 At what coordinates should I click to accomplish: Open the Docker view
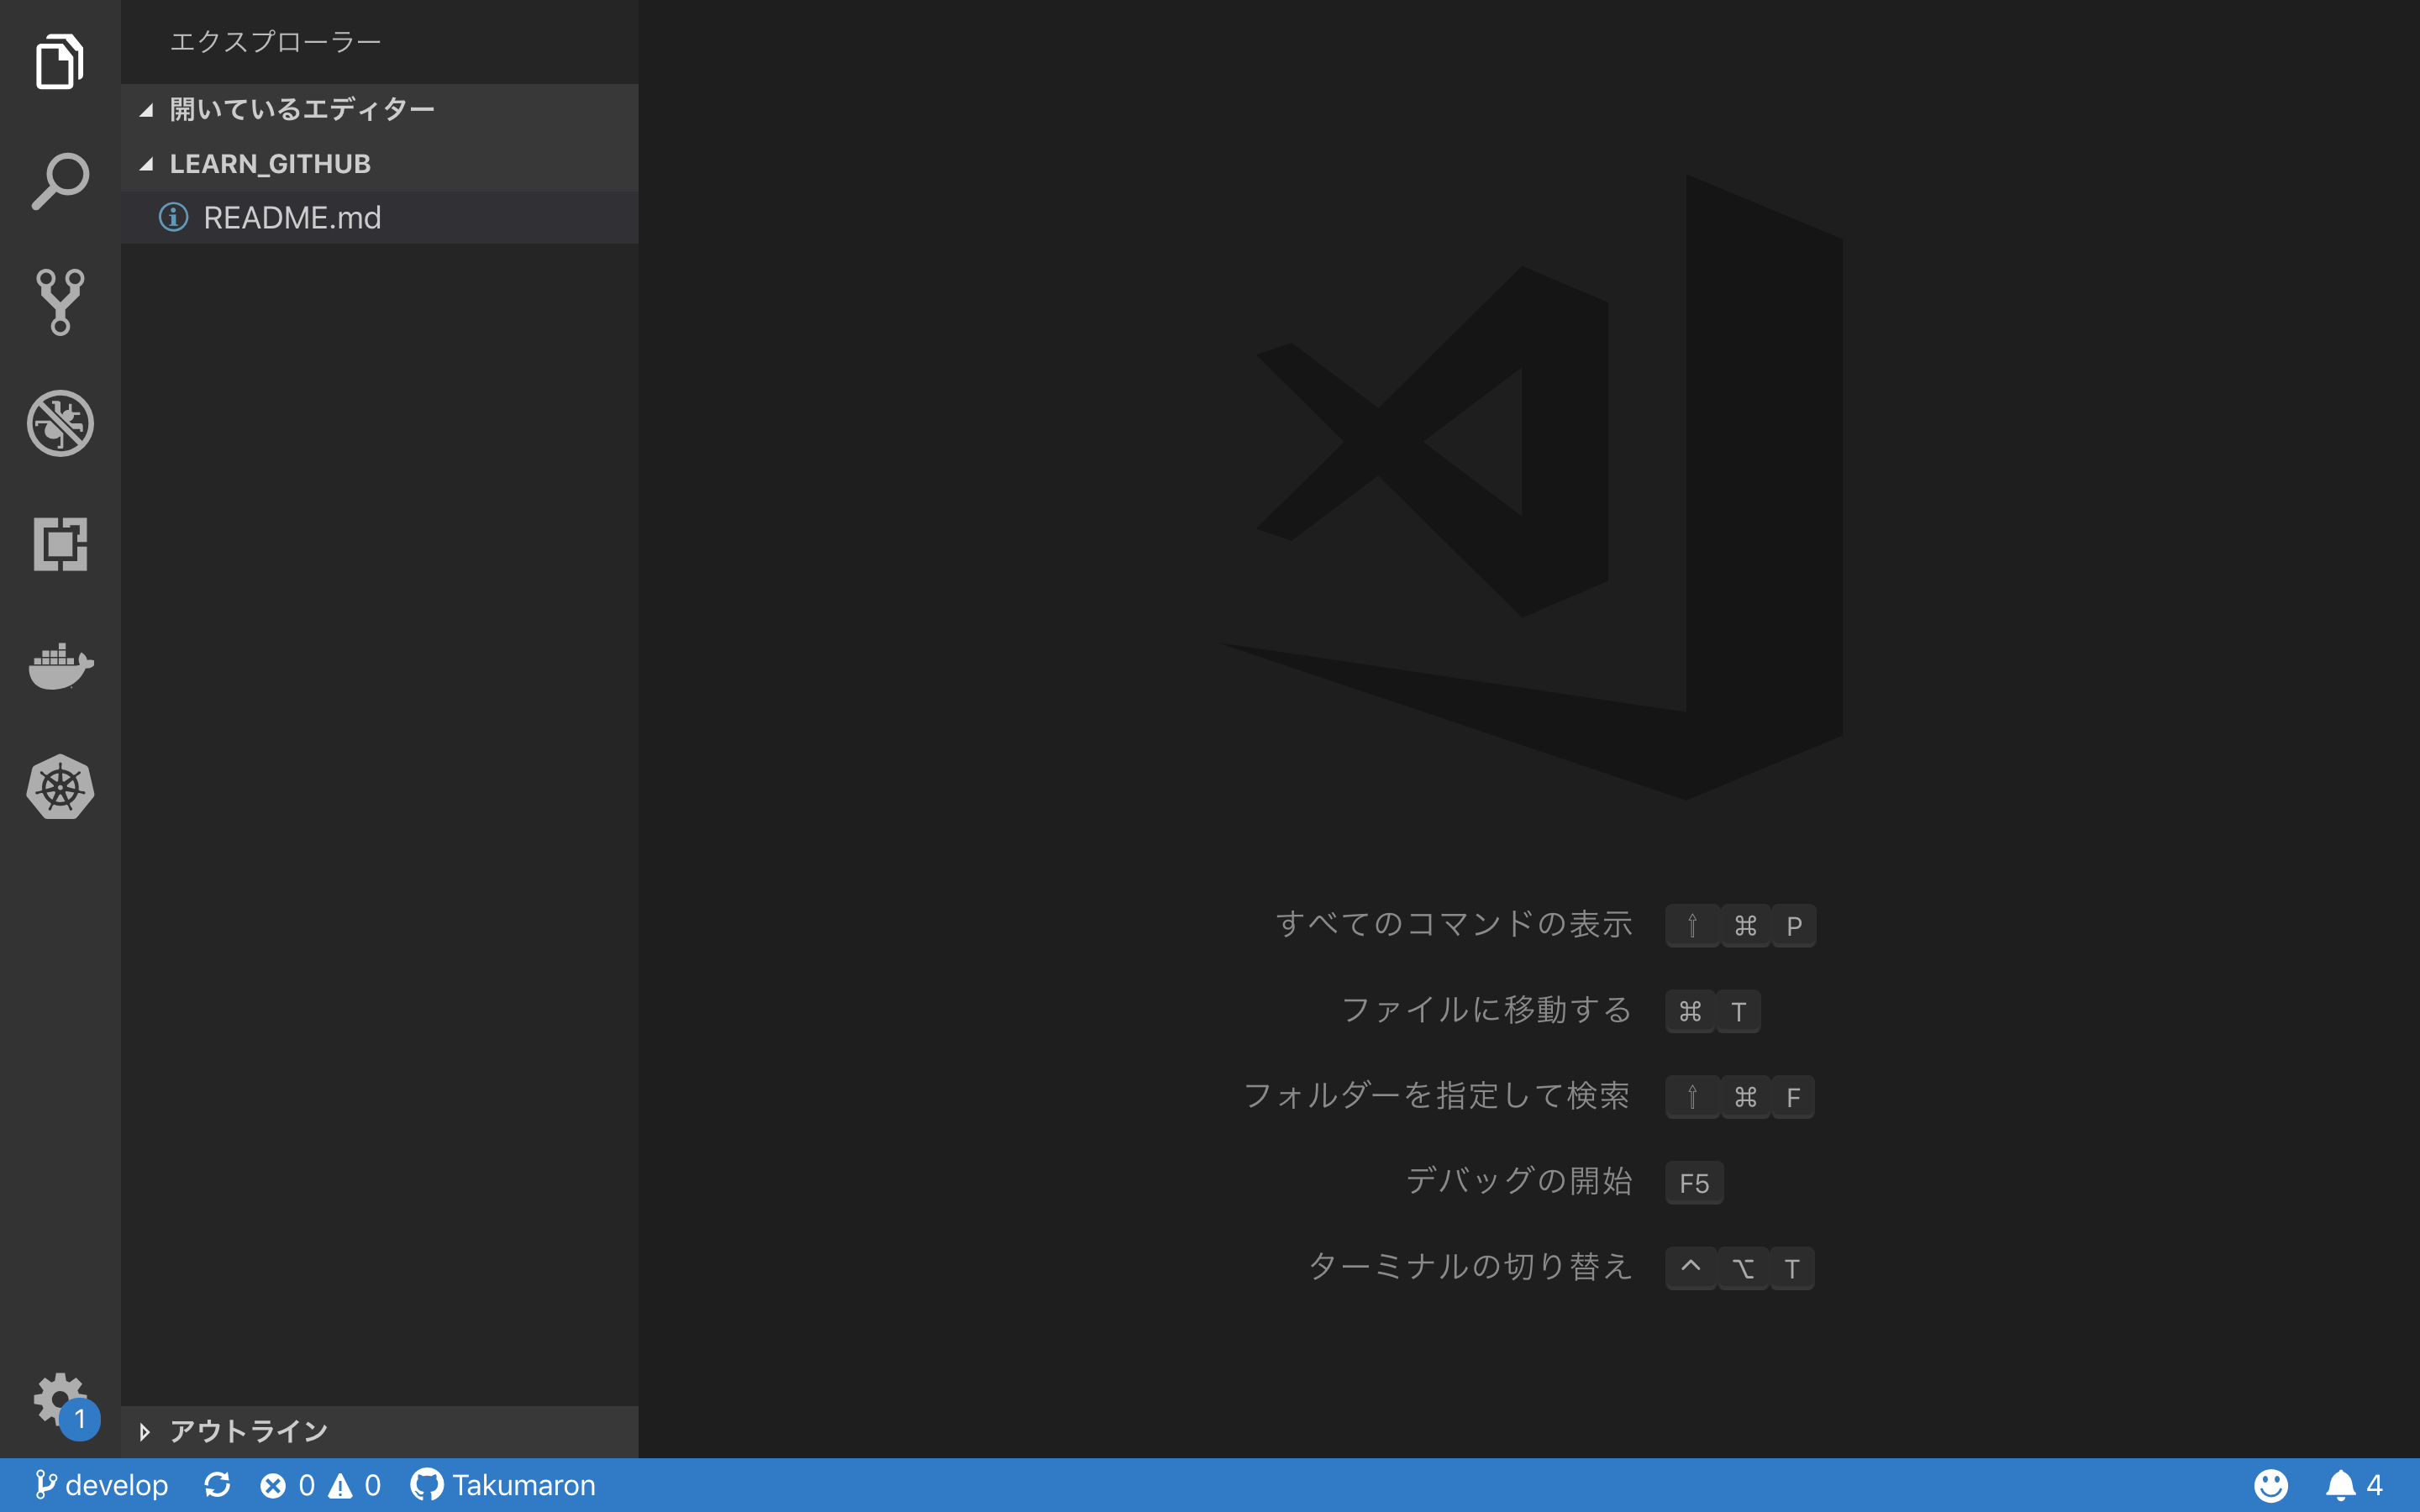60,666
